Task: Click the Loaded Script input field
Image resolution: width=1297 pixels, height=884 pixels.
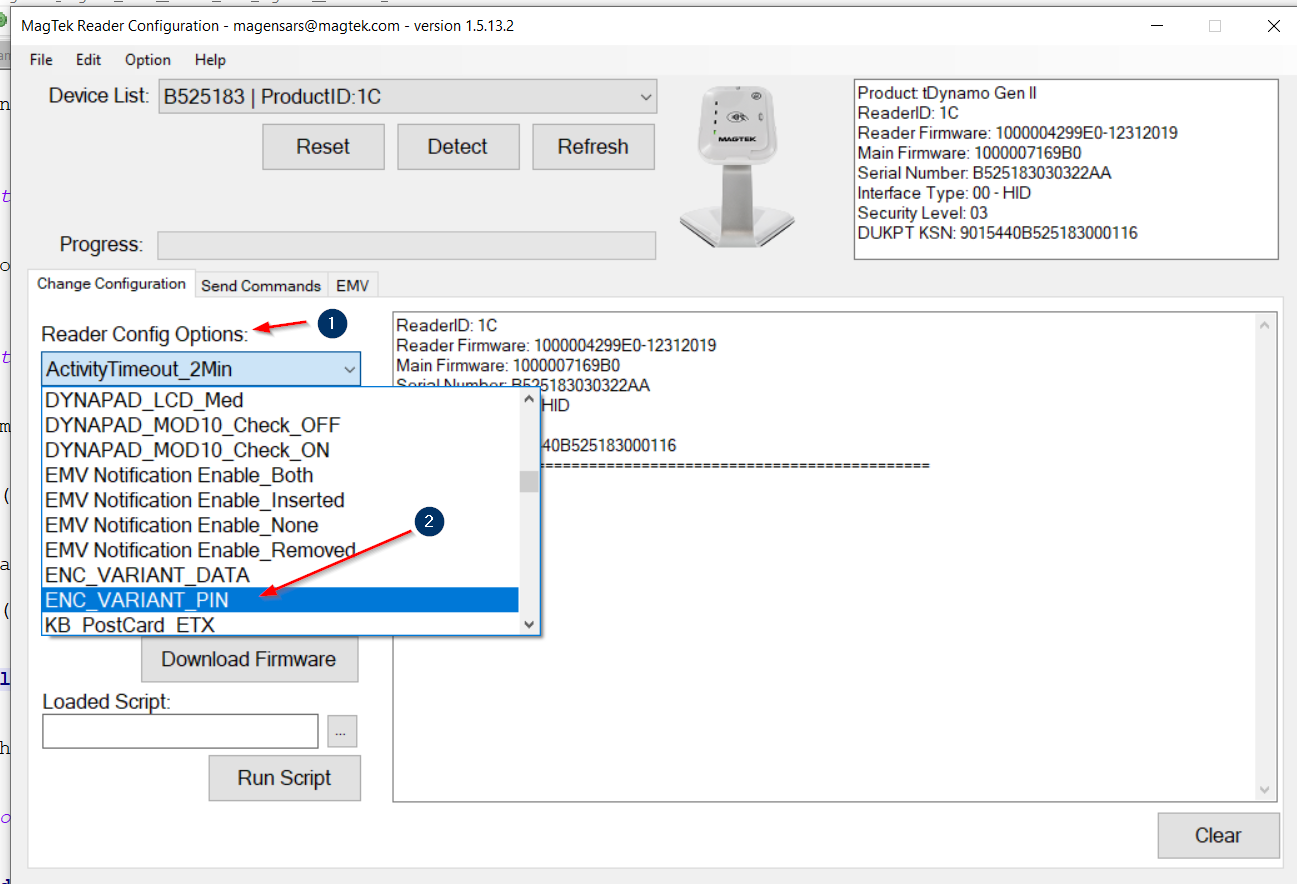Action: tap(180, 731)
